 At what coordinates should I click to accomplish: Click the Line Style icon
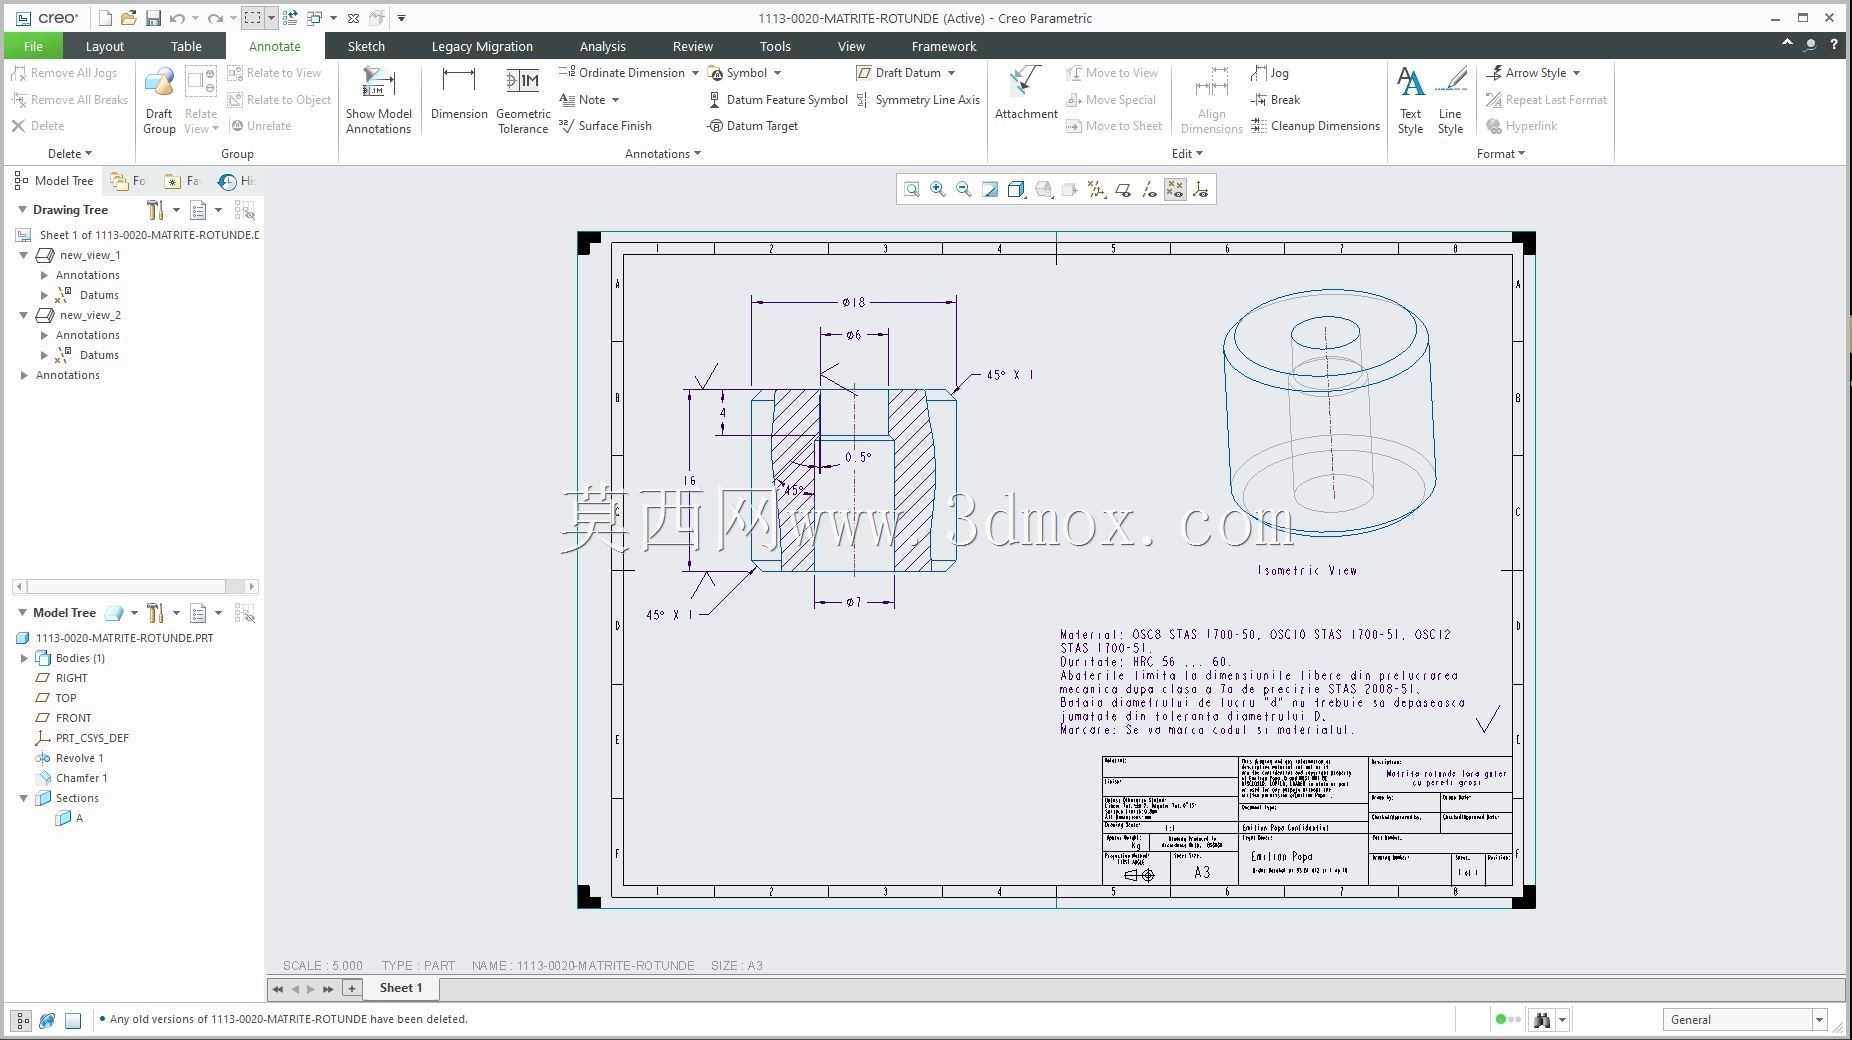(x=1450, y=100)
